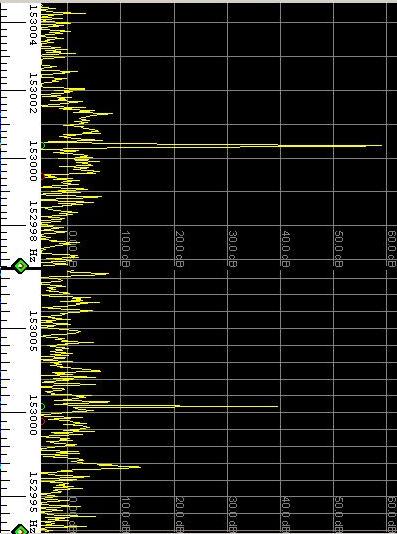Select green circle marker at upper plot's main peak
Image resolution: width=397 pixels, height=534 pixels.
(x=43, y=146)
